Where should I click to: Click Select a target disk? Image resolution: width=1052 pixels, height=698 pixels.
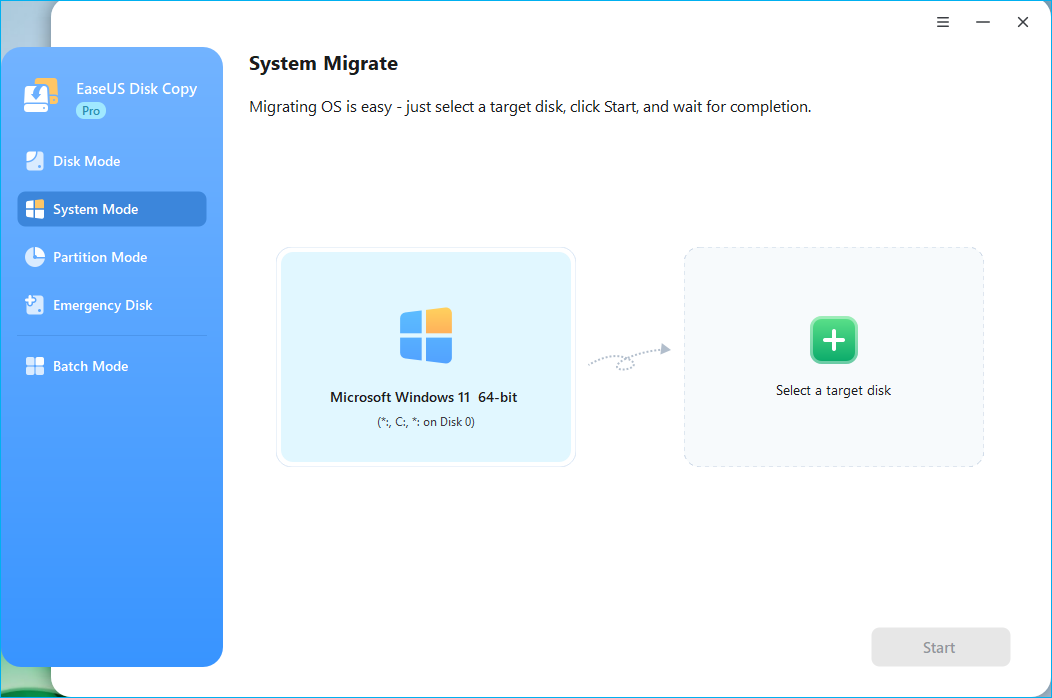833,390
